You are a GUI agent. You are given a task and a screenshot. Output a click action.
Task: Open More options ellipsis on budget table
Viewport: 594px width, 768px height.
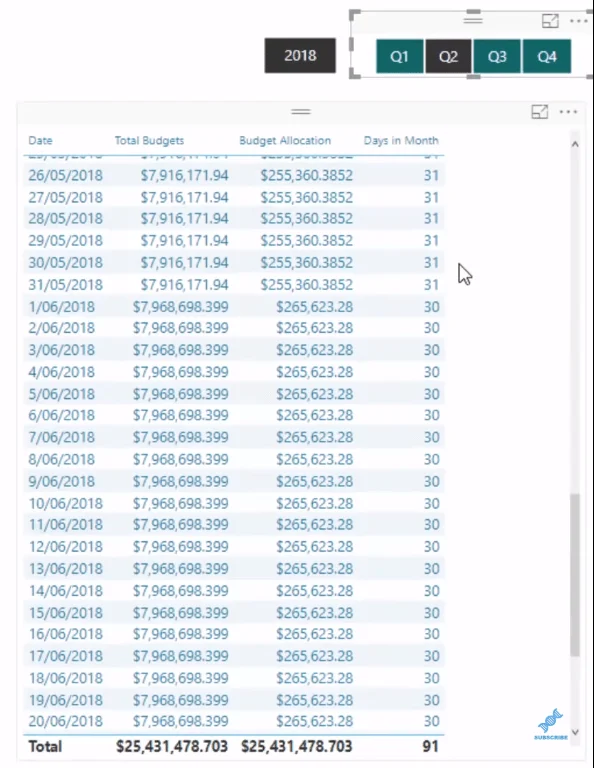click(x=568, y=112)
